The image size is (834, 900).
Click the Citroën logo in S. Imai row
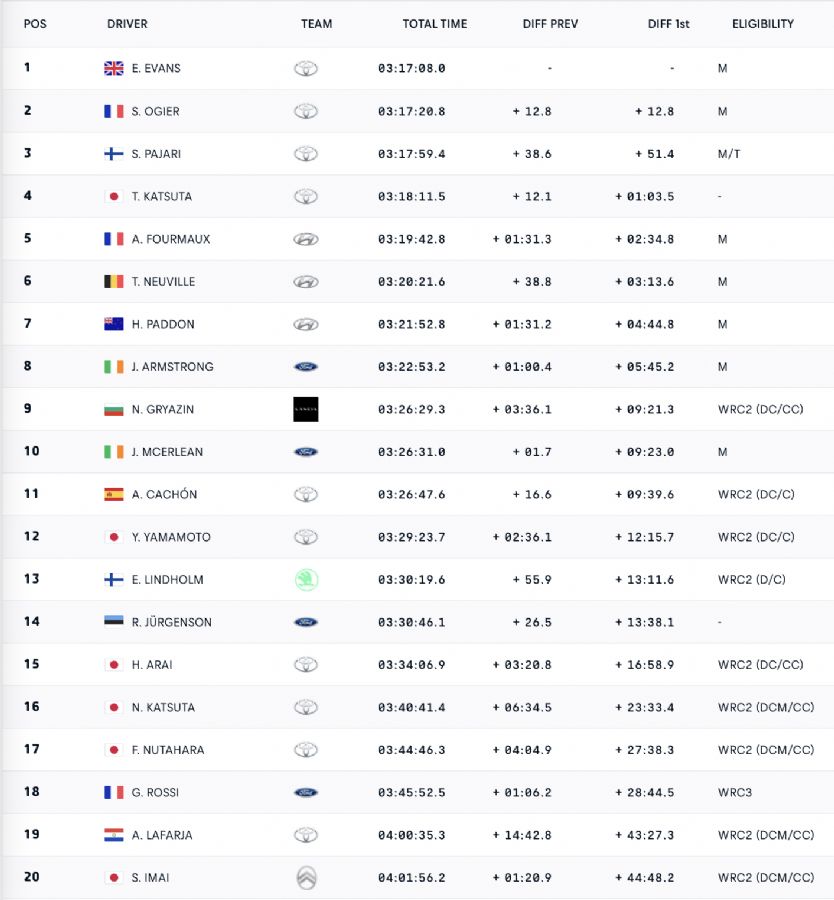pos(307,878)
